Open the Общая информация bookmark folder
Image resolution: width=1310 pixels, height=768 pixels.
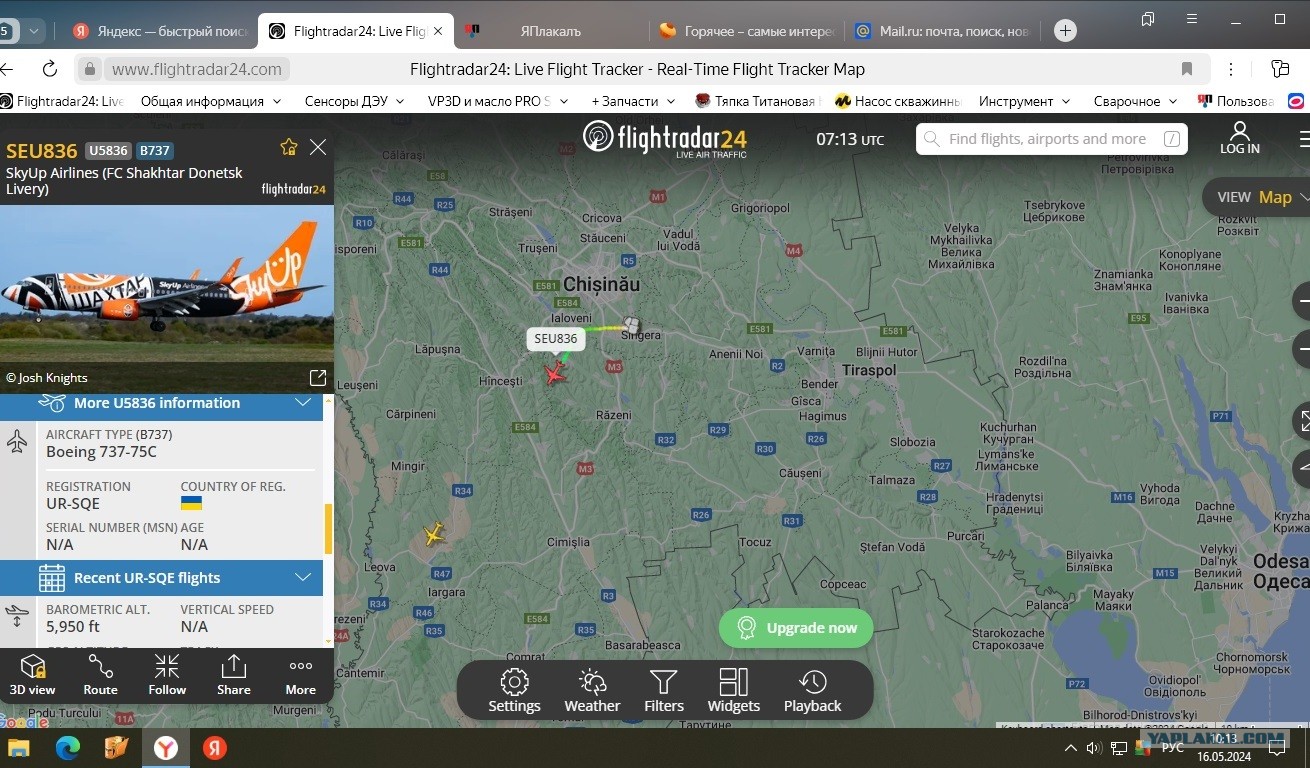pos(211,101)
